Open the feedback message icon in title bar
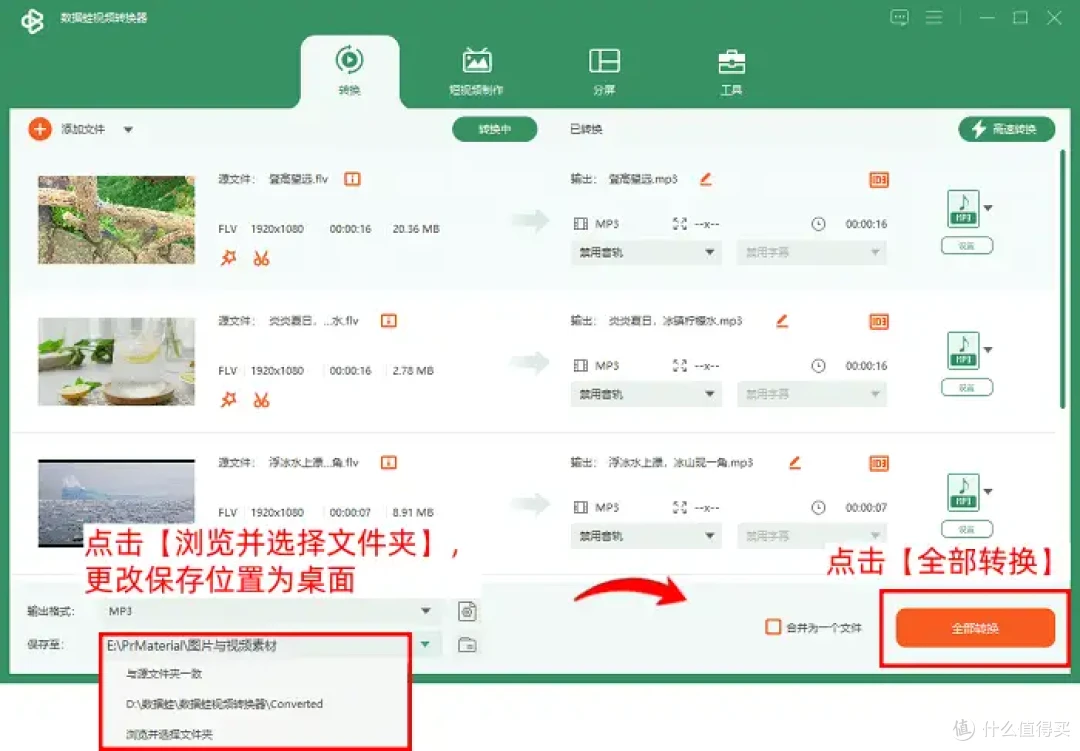The image size is (1080, 751). (x=899, y=17)
